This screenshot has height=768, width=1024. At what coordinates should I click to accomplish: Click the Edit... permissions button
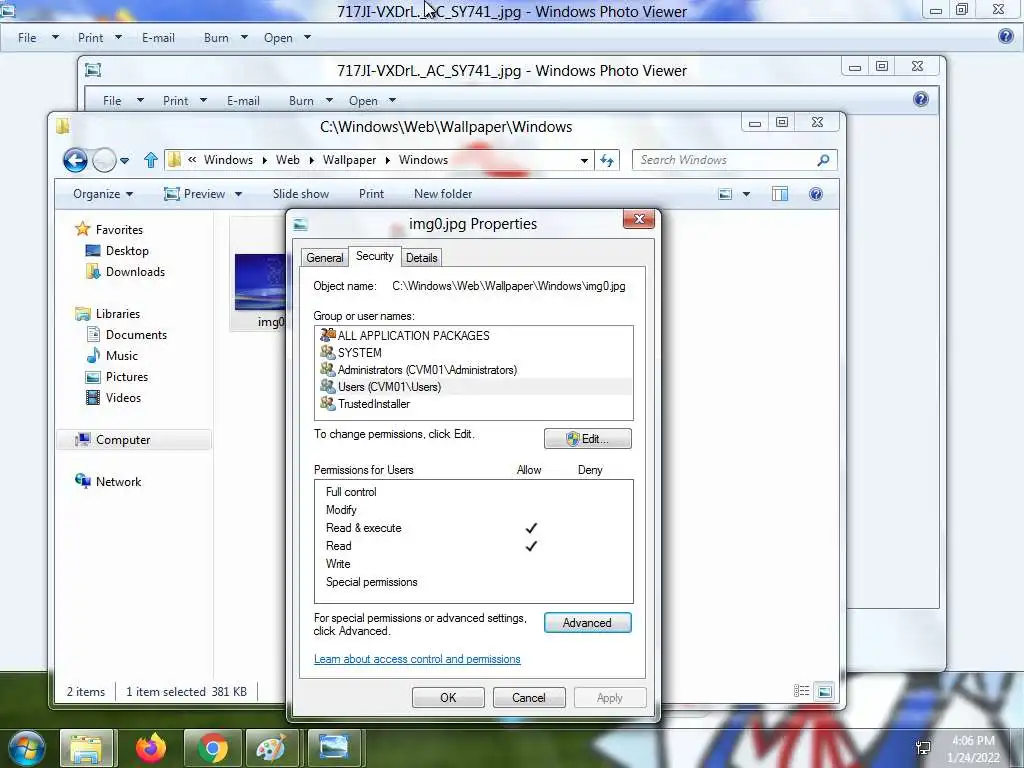pyautogui.click(x=588, y=439)
